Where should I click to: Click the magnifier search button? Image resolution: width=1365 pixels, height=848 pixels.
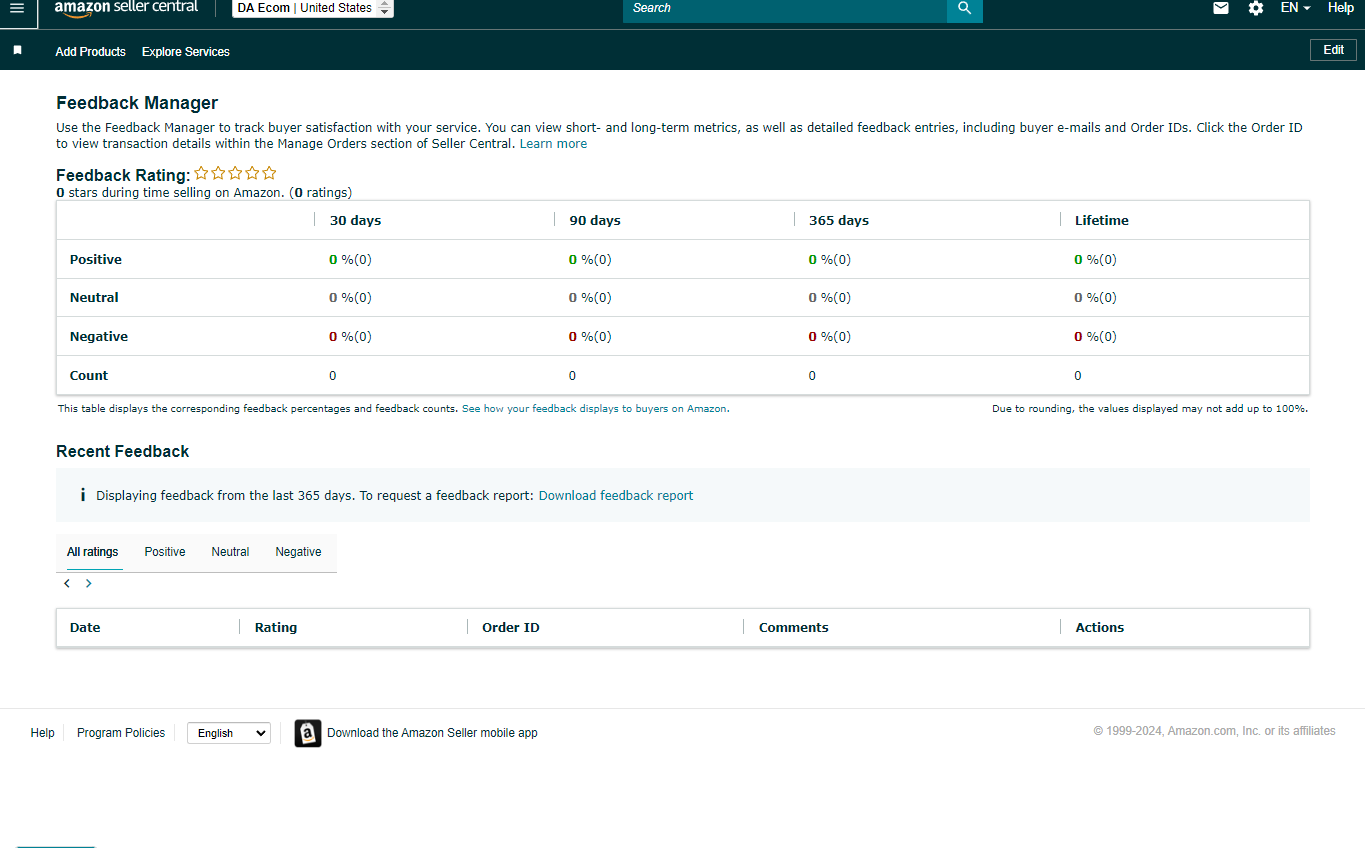965,9
